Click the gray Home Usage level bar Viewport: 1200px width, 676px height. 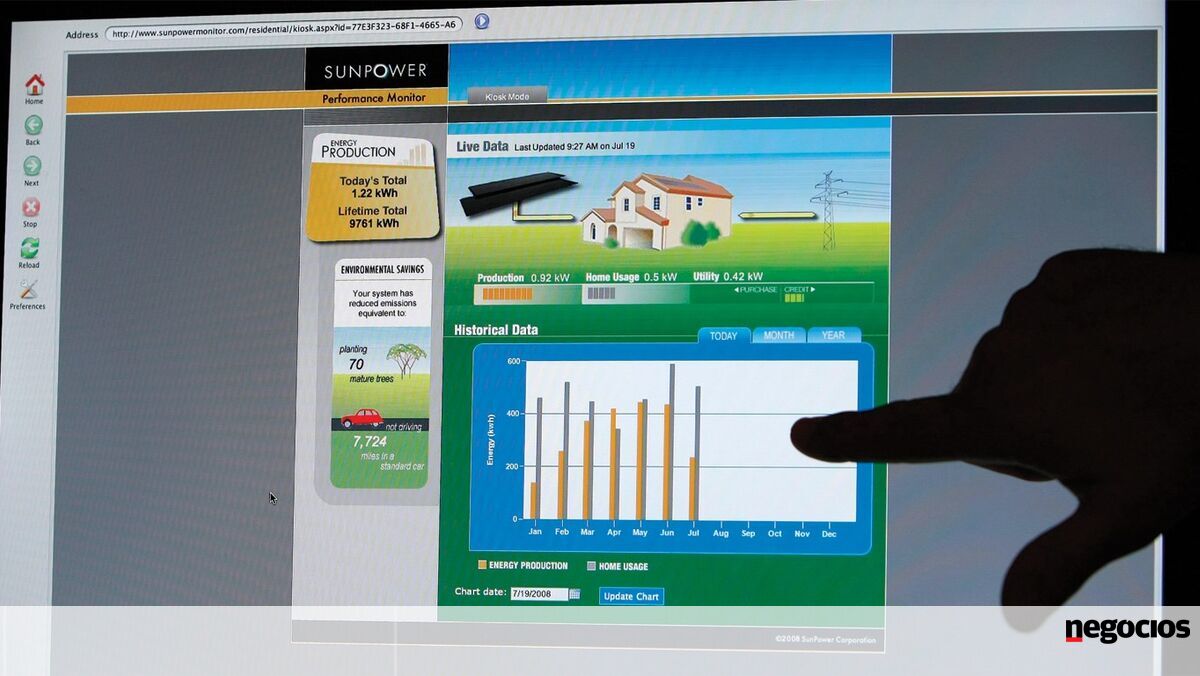pos(601,294)
